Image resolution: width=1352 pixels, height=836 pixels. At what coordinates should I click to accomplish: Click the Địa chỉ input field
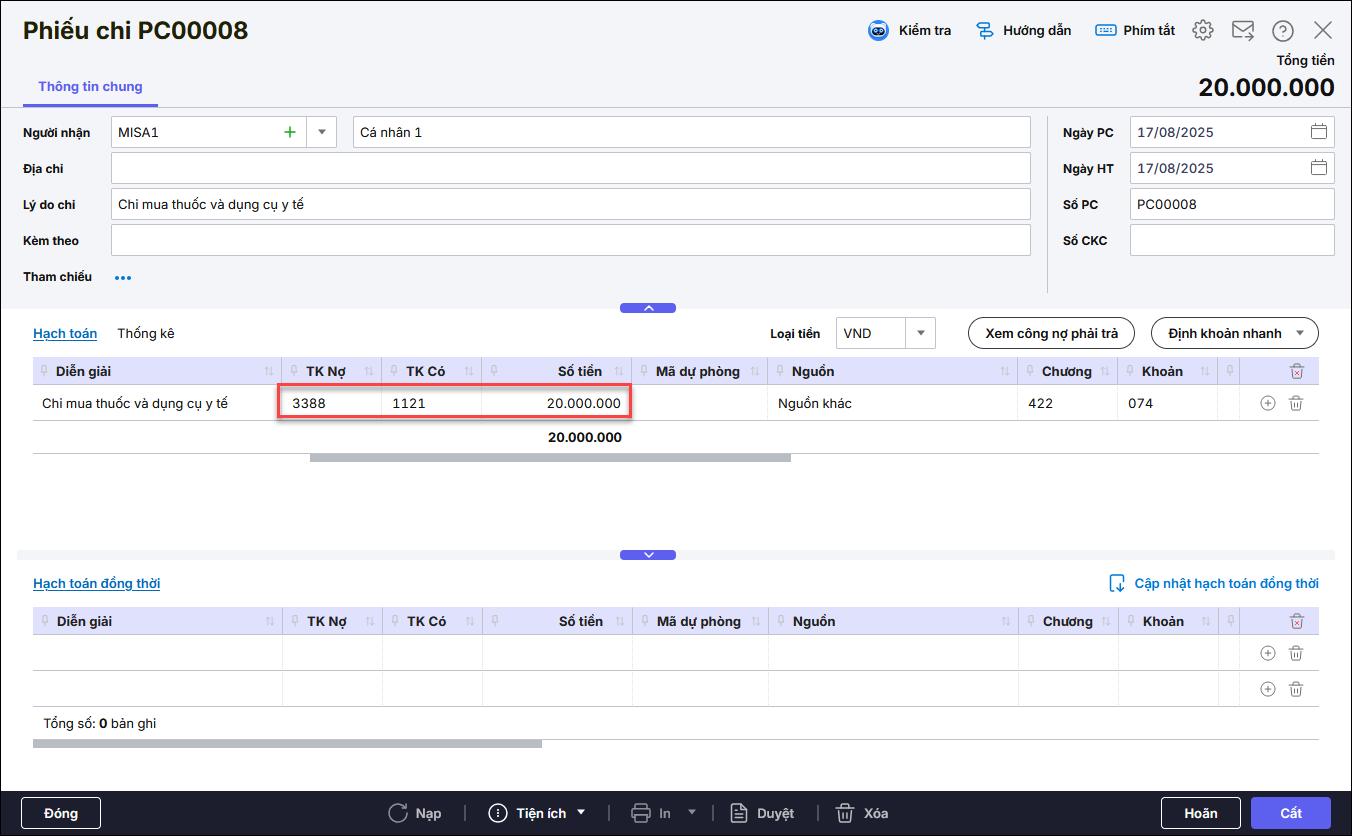click(570, 168)
